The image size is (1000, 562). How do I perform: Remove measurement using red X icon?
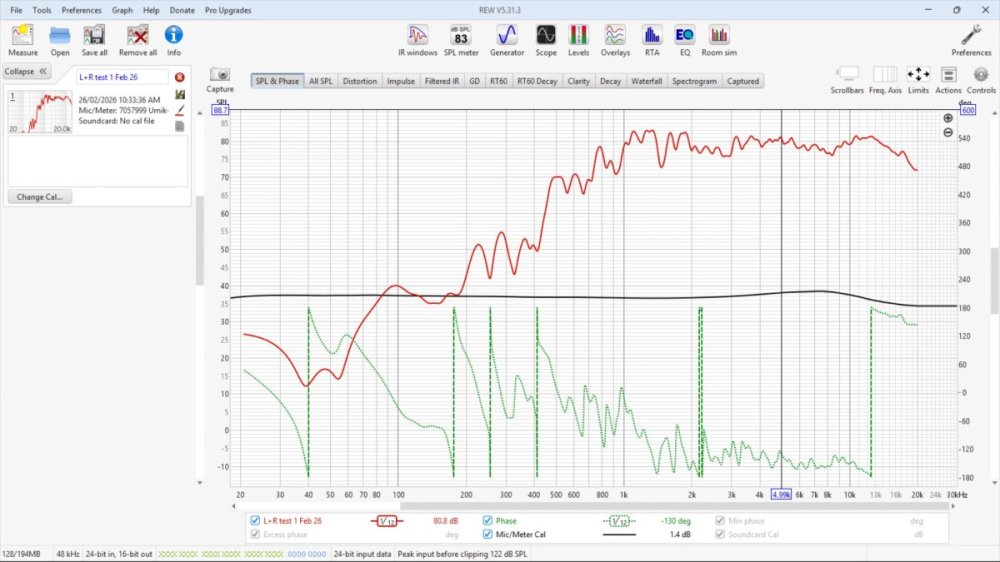point(179,77)
